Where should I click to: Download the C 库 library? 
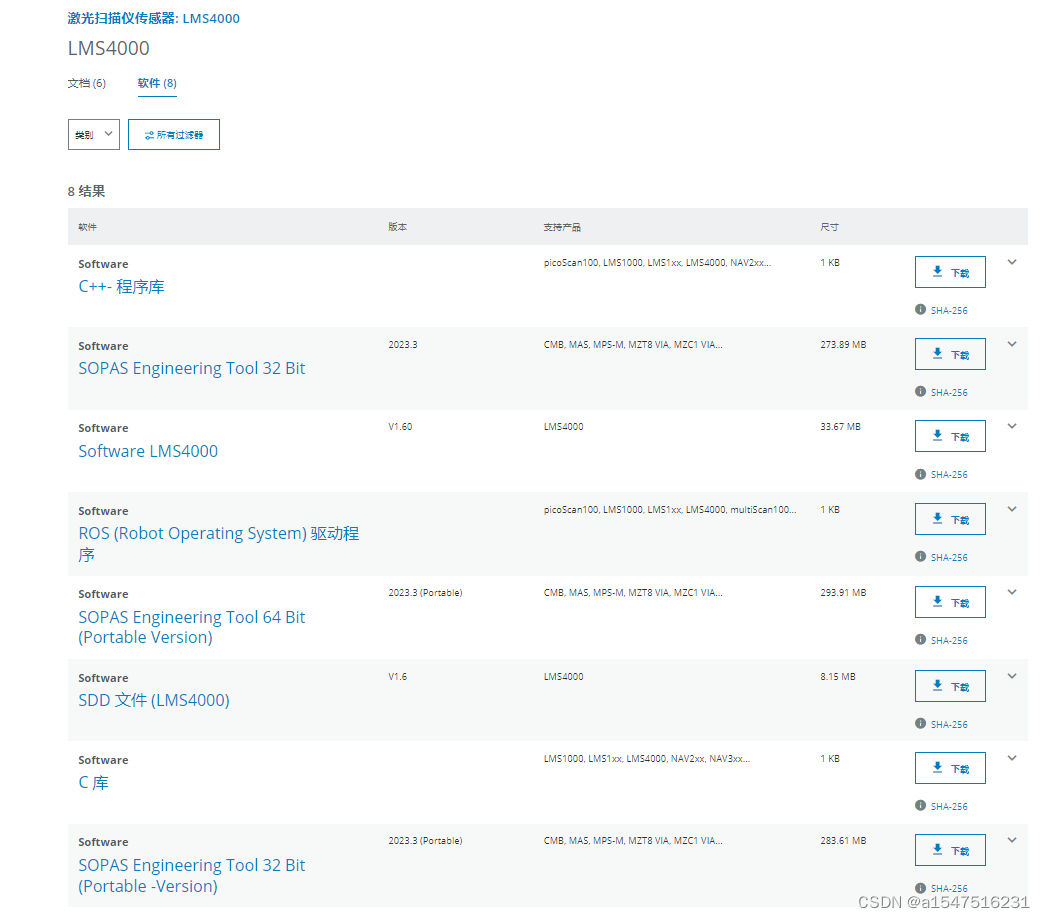[x=950, y=768]
